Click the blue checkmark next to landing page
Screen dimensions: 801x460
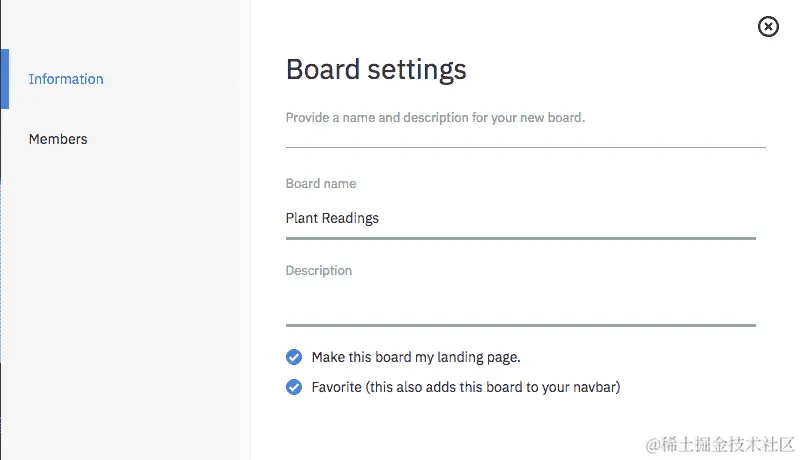tap(294, 357)
